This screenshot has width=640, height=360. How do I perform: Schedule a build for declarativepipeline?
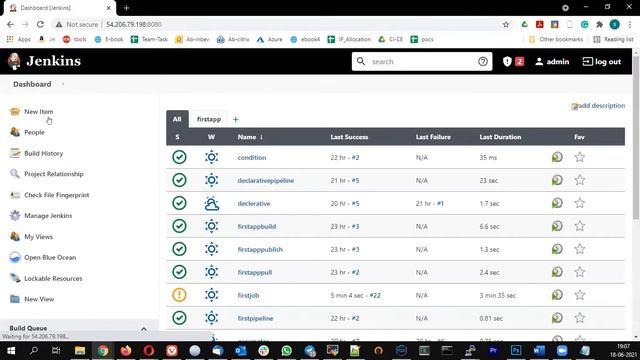click(x=557, y=180)
